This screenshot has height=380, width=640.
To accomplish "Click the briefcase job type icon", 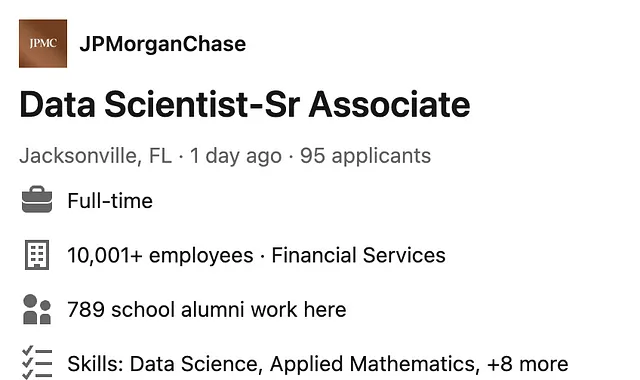I will click(x=37, y=200).
